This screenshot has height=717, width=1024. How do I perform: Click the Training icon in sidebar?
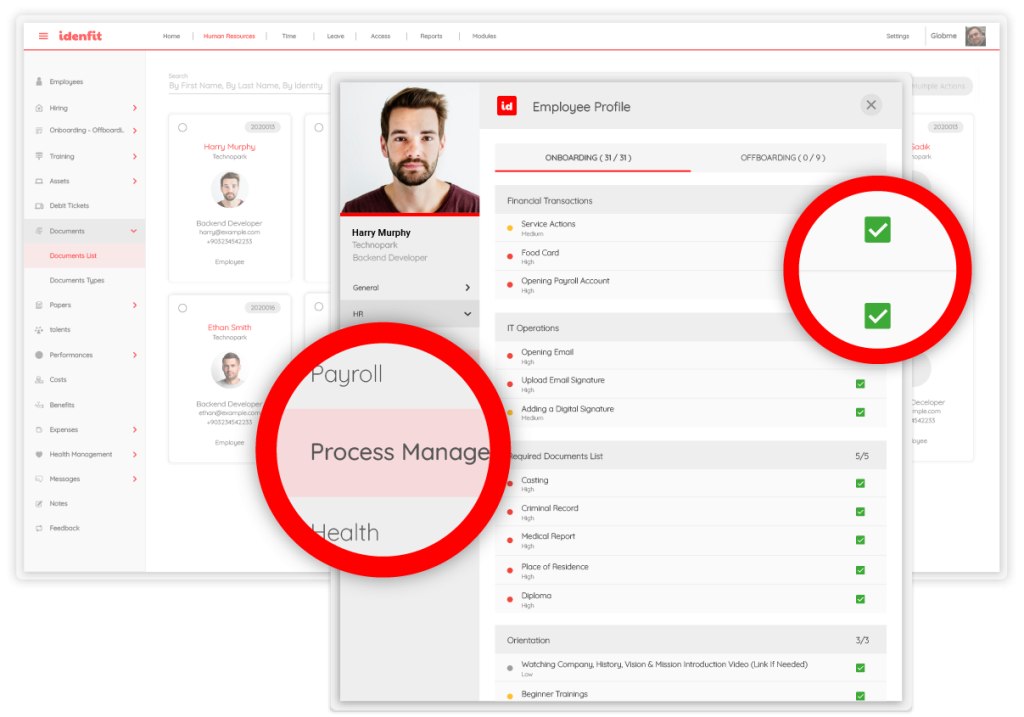(39, 156)
